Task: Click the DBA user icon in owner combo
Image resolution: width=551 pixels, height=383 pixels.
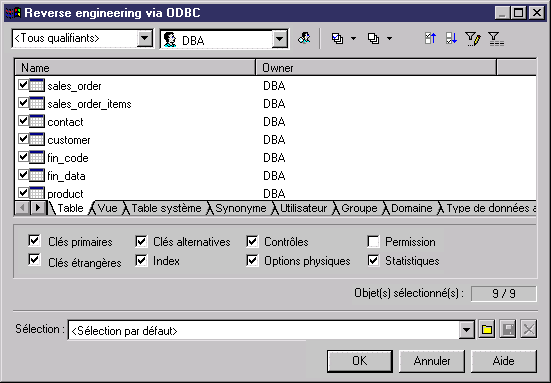Action: click(x=170, y=40)
